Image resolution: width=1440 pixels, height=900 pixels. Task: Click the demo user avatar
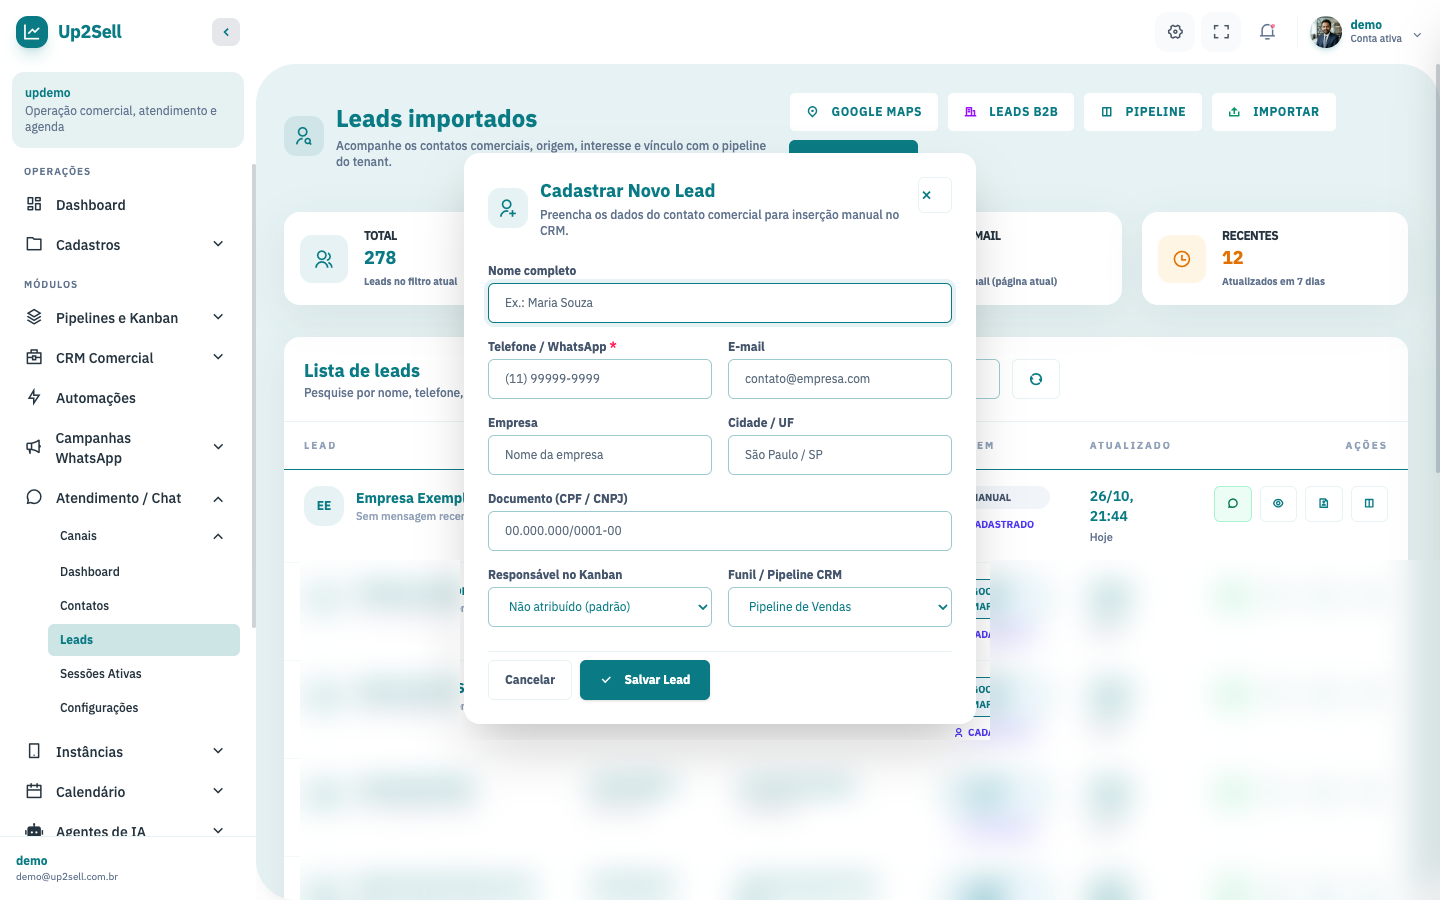click(x=1326, y=32)
